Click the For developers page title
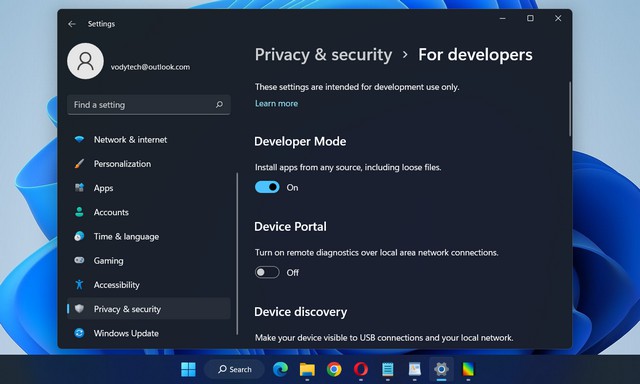Screen dimensions: 640x384 (x=475, y=55)
